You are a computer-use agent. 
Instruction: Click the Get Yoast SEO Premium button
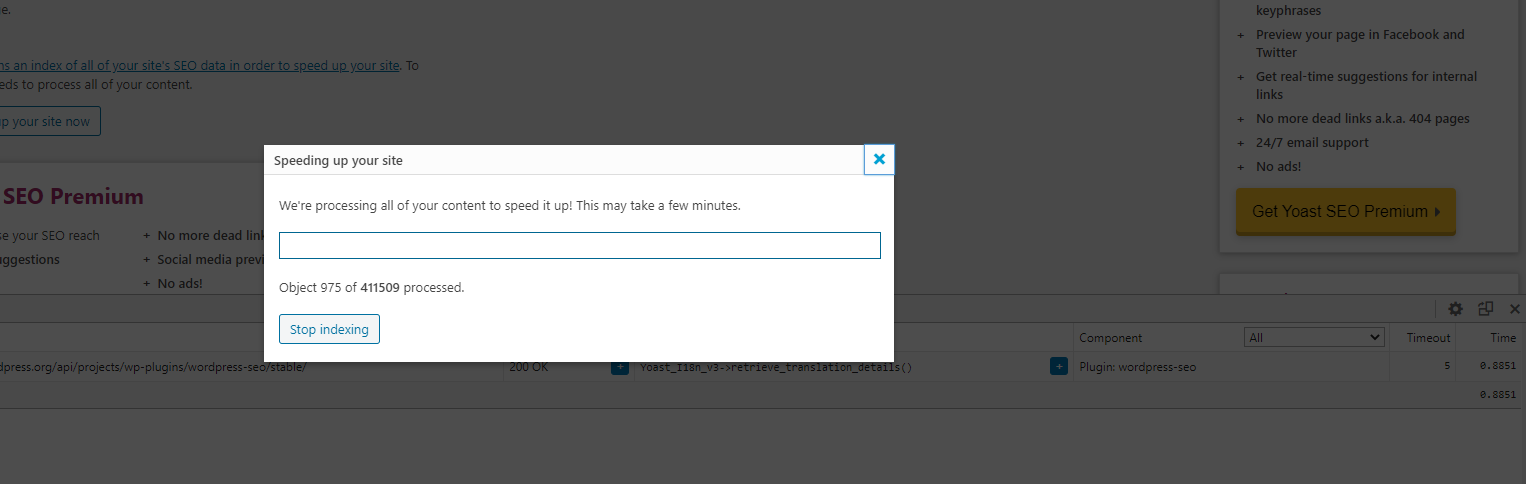tap(1345, 211)
